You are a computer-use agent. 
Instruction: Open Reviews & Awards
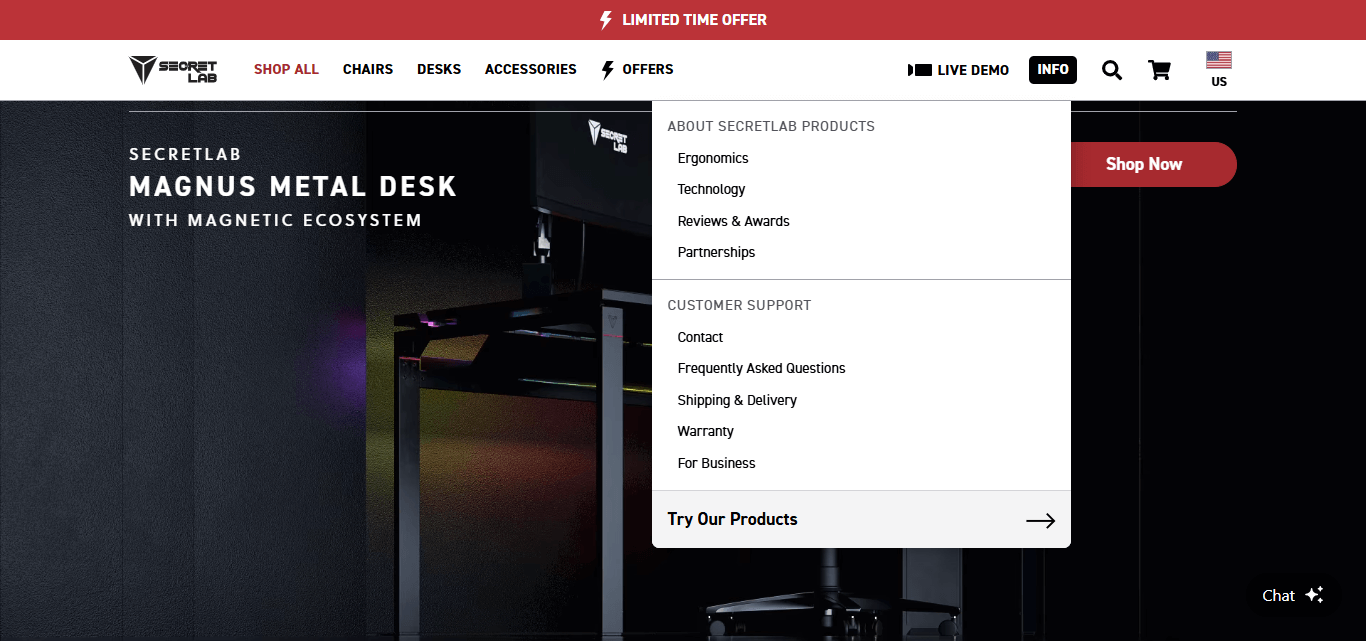point(734,221)
